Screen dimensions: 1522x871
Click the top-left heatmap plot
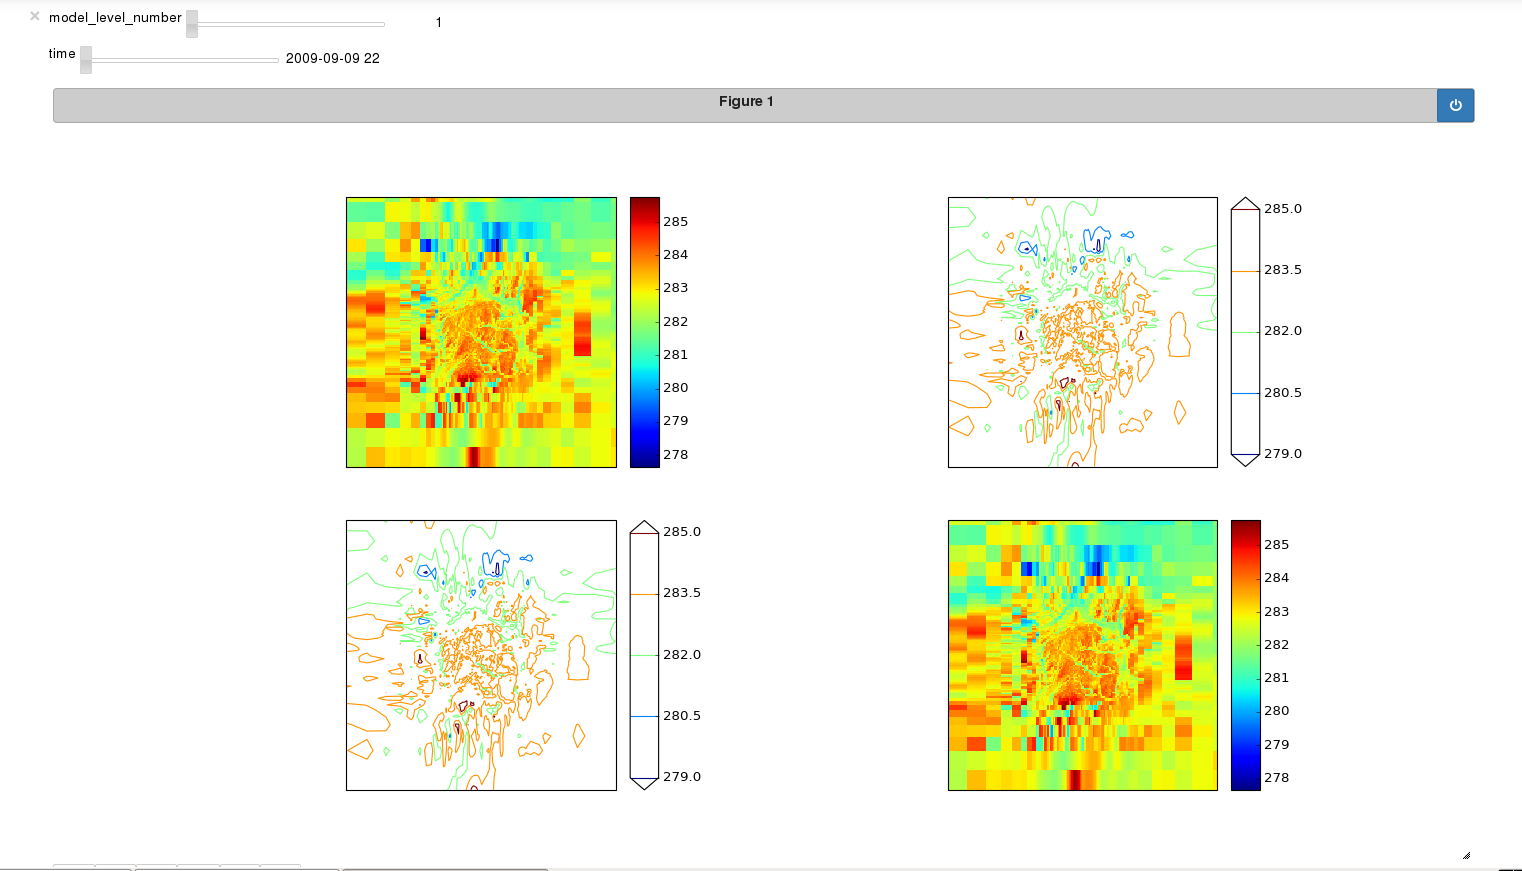point(481,332)
